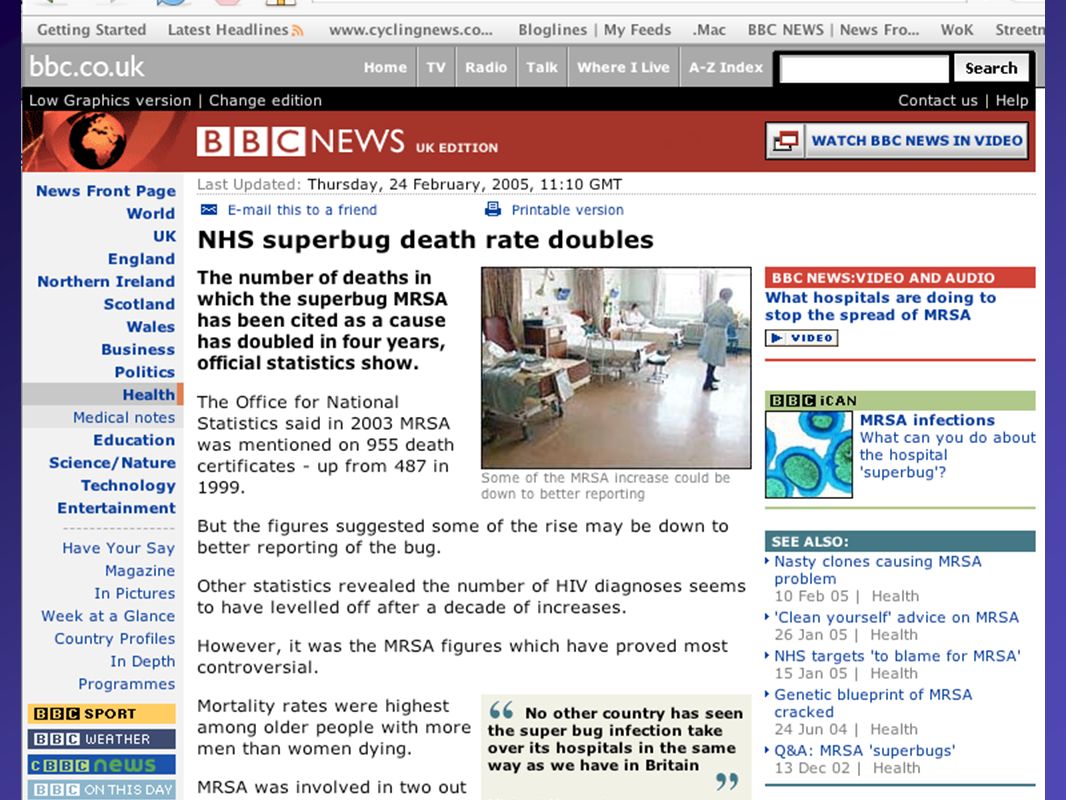Click the BBC Sport banner

tap(101, 714)
